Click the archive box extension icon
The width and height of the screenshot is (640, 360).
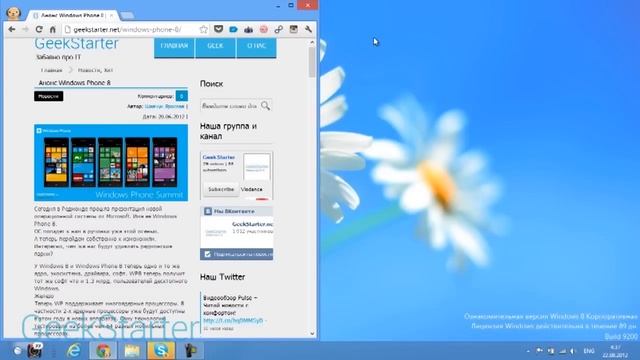tap(293, 29)
